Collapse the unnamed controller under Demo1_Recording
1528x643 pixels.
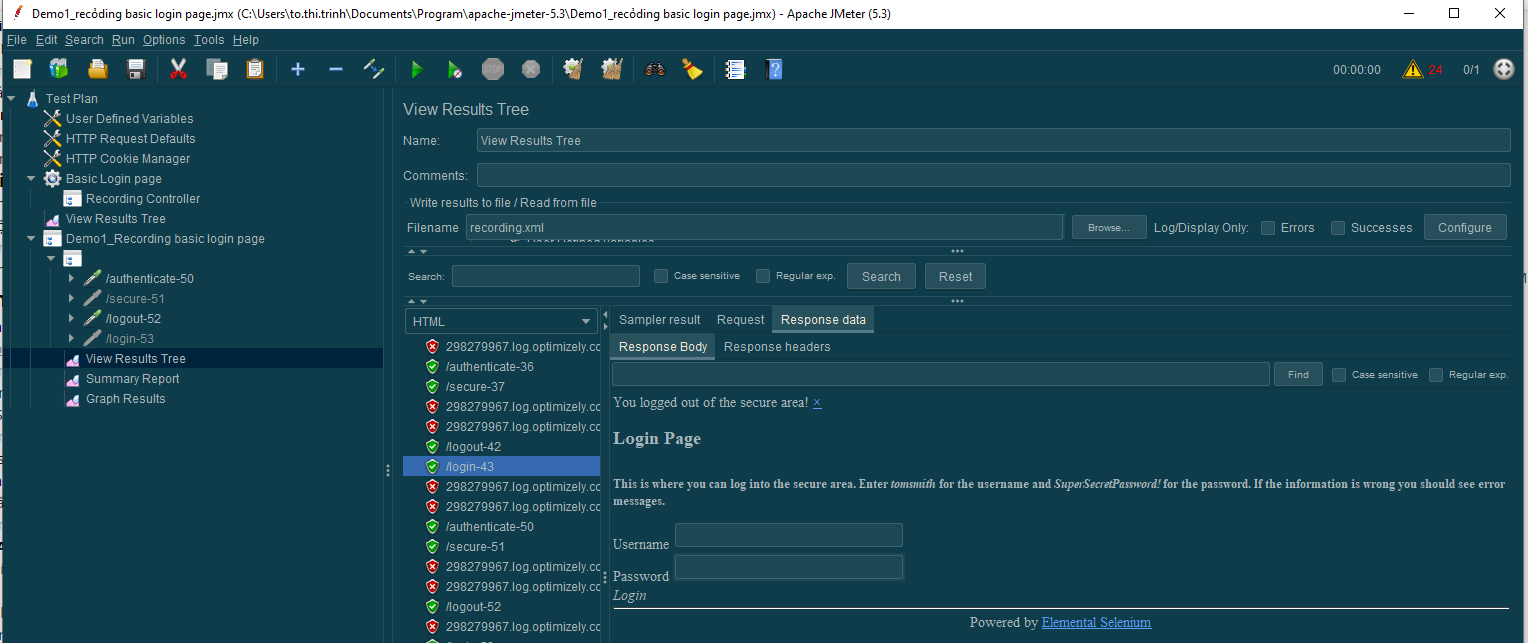(51, 259)
